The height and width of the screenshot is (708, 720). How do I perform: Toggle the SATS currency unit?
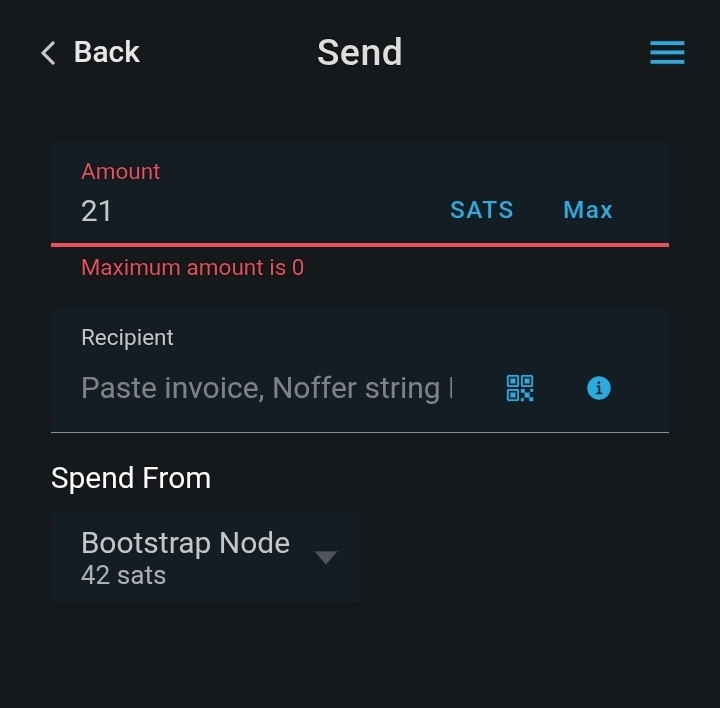click(x=481, y=210)
